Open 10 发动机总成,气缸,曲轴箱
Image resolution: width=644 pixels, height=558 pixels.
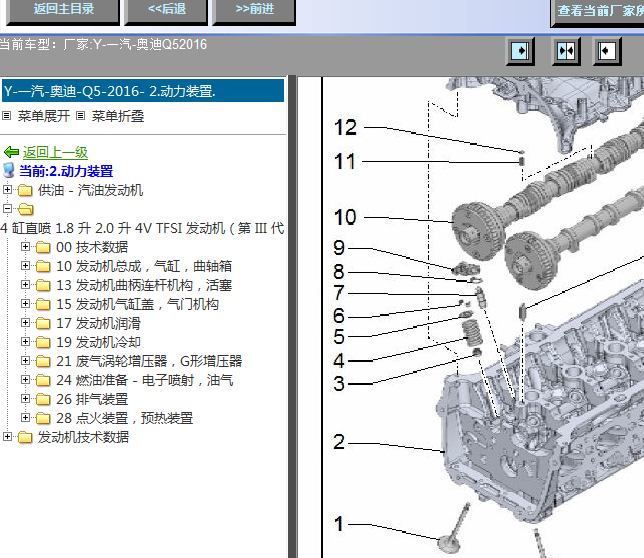pyautogui.click(x=144, y=266)
